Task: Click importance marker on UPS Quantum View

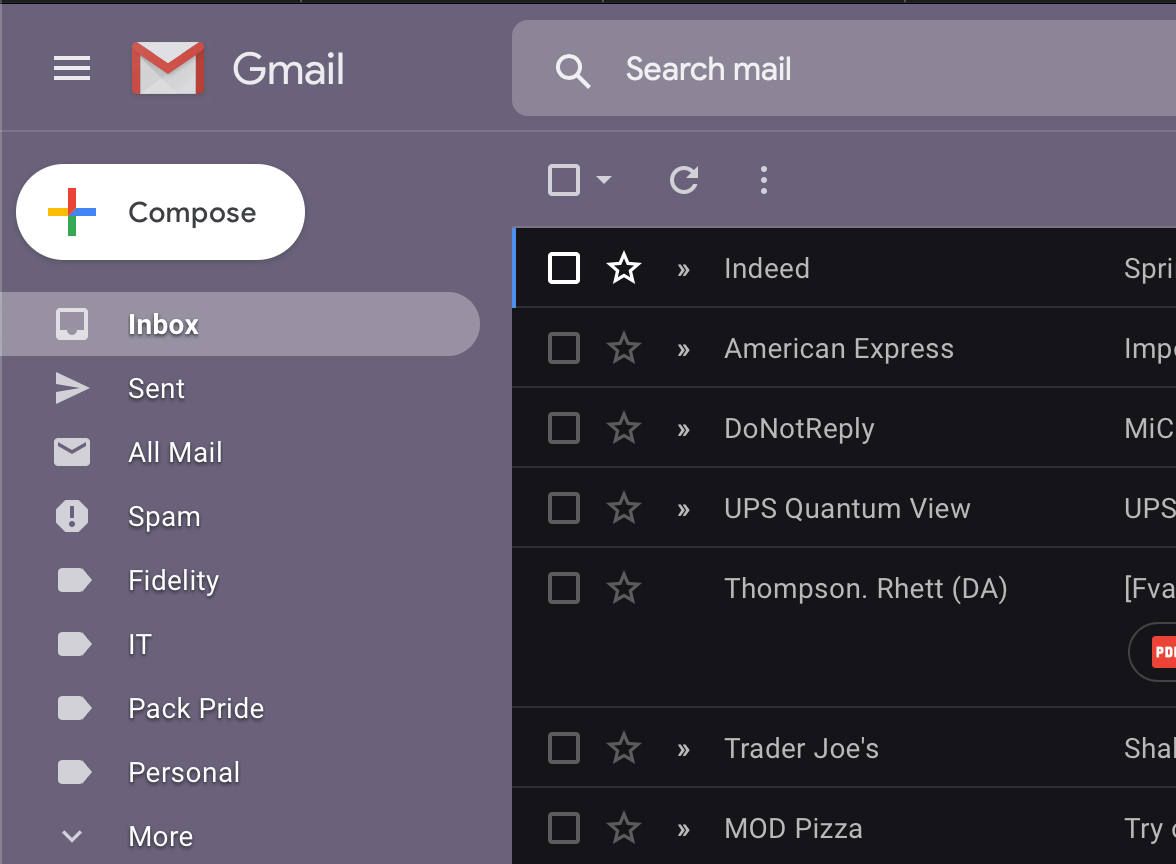Action: coord(683,509)
